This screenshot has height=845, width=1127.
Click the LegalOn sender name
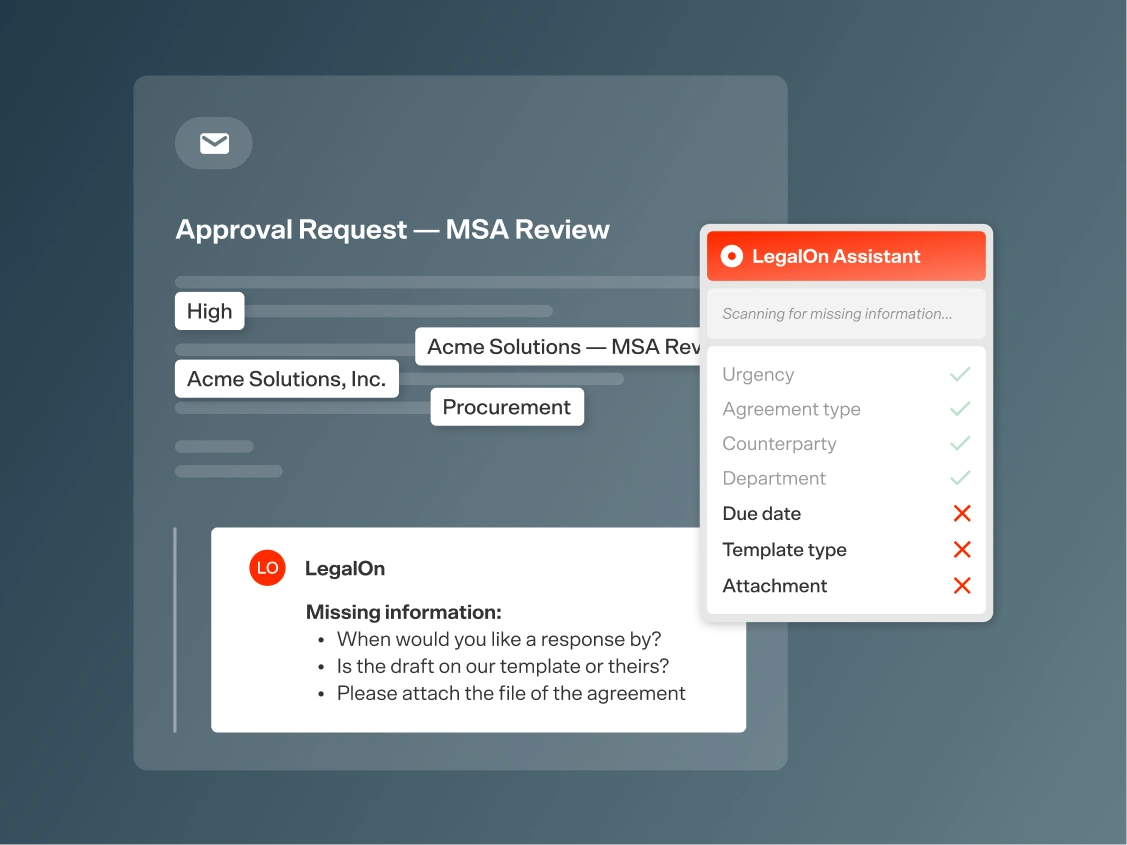coord(345,568)
